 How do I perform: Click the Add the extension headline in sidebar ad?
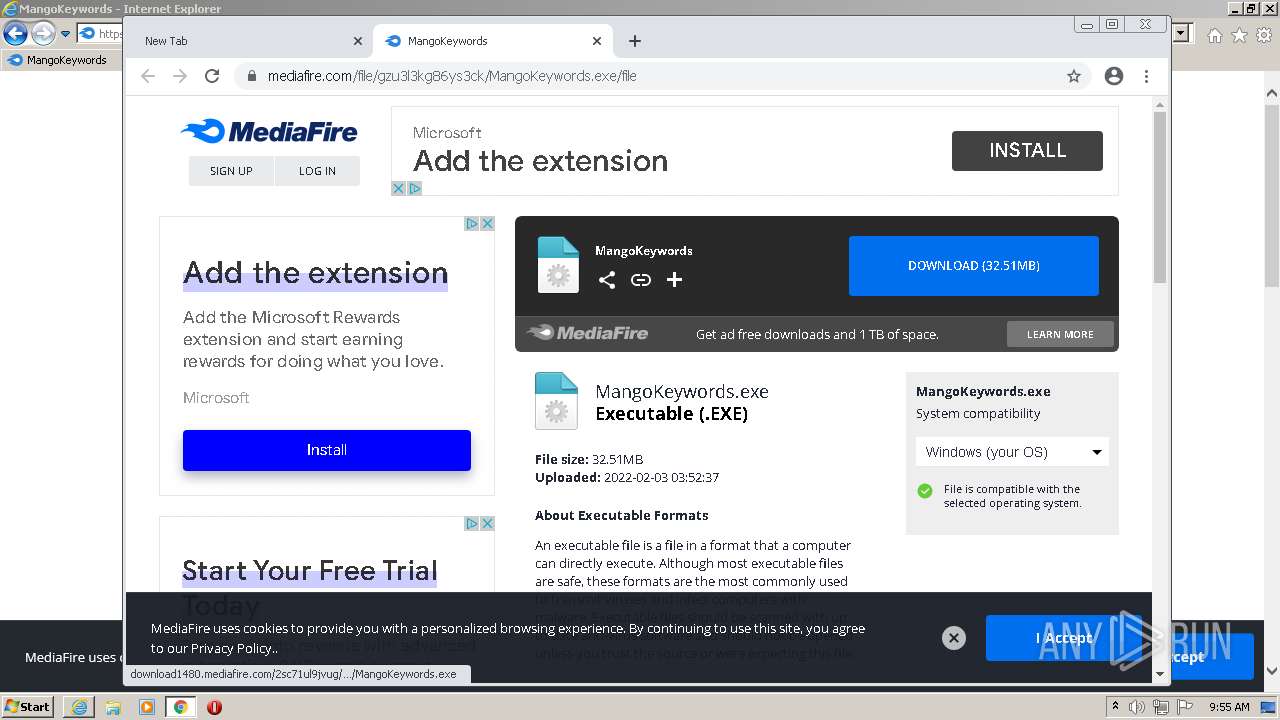[315, 273]
